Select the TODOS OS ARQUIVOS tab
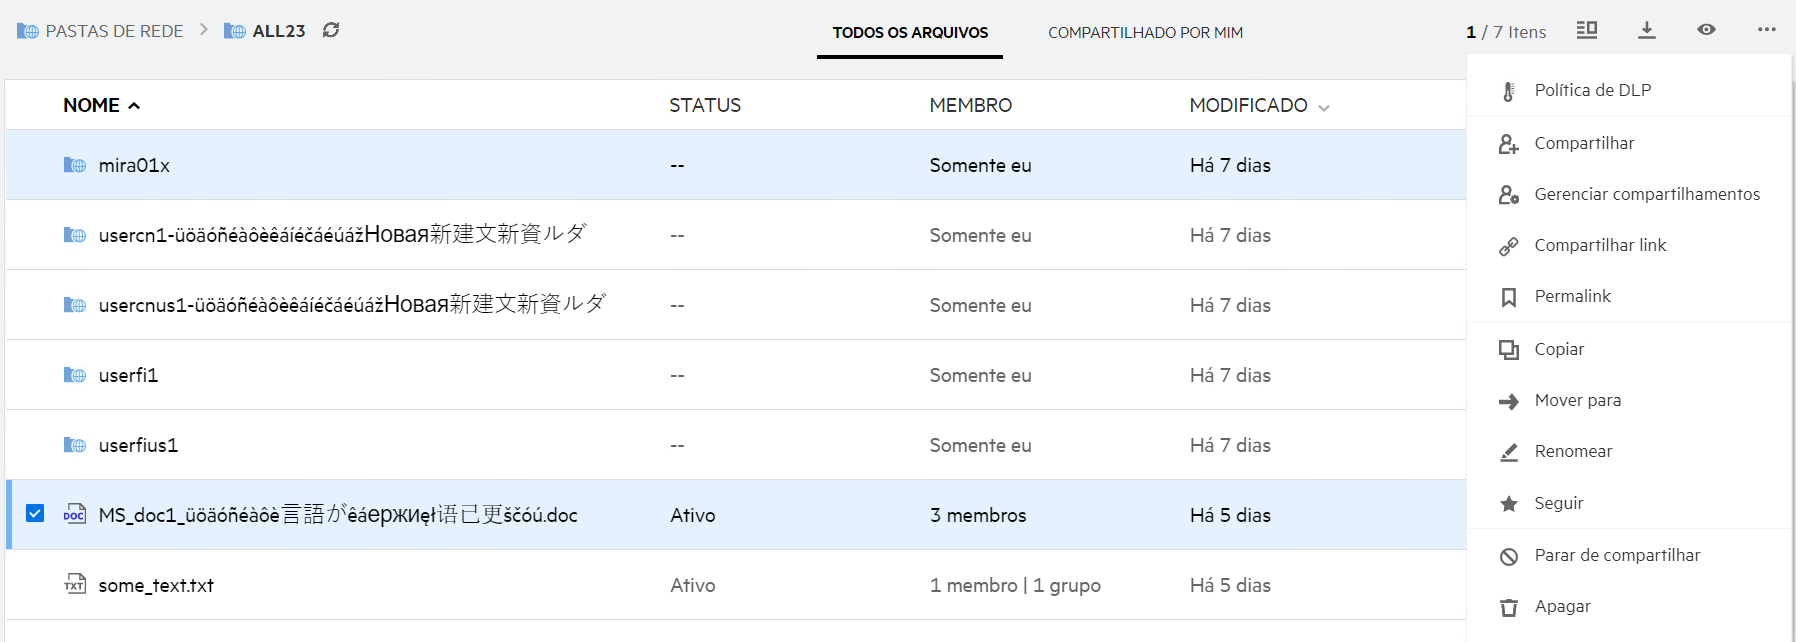The image size is (1796, 642). click(910, 33)
